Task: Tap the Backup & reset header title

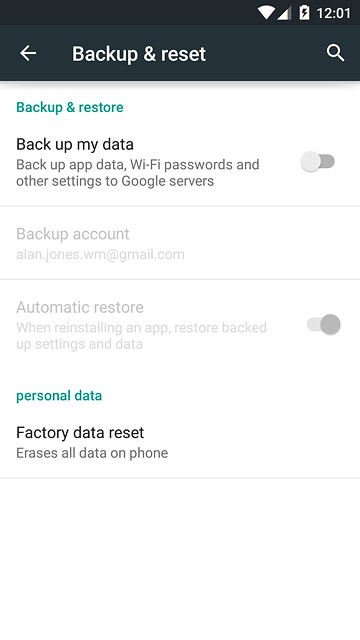Action: click(x=139, y=54)
